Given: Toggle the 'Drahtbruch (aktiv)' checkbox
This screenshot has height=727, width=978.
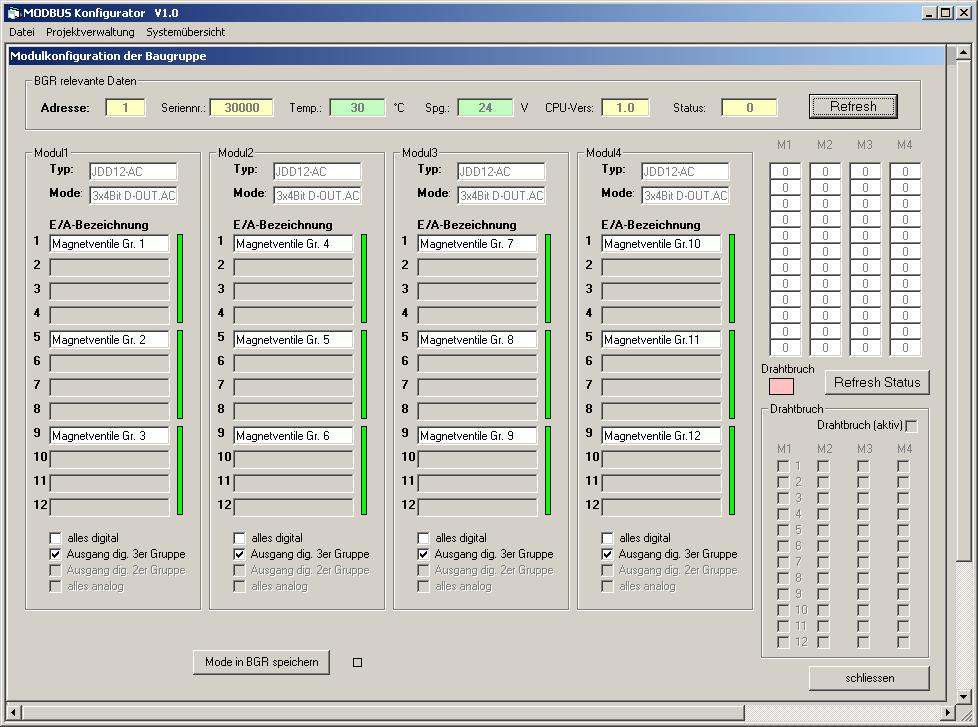Looking at the screenshot, I should tap(911, 426).
